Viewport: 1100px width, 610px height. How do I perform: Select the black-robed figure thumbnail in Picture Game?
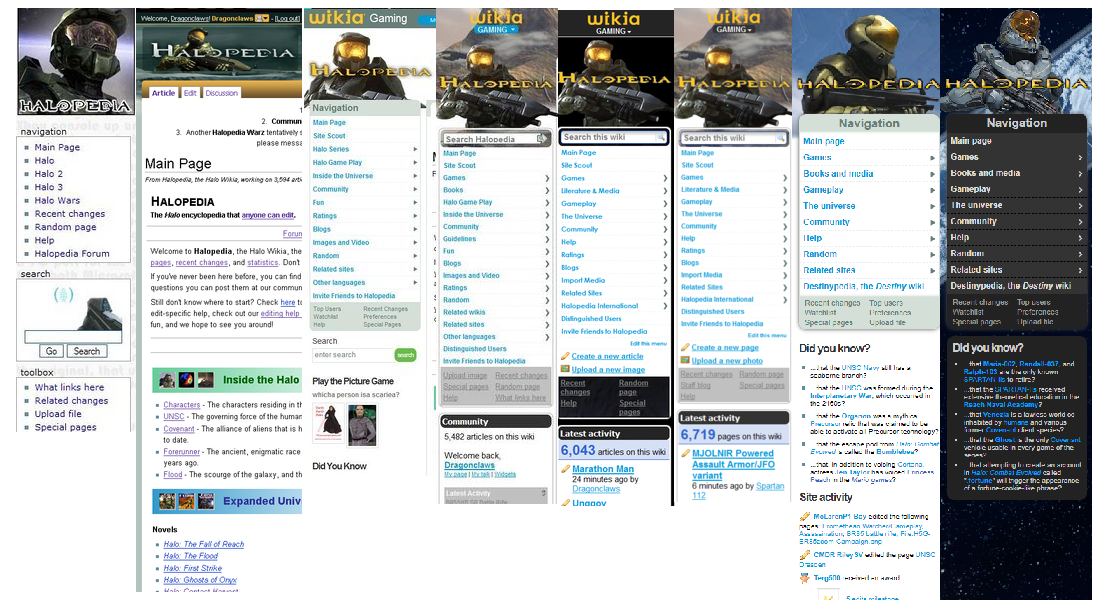[x=361, y=425]
